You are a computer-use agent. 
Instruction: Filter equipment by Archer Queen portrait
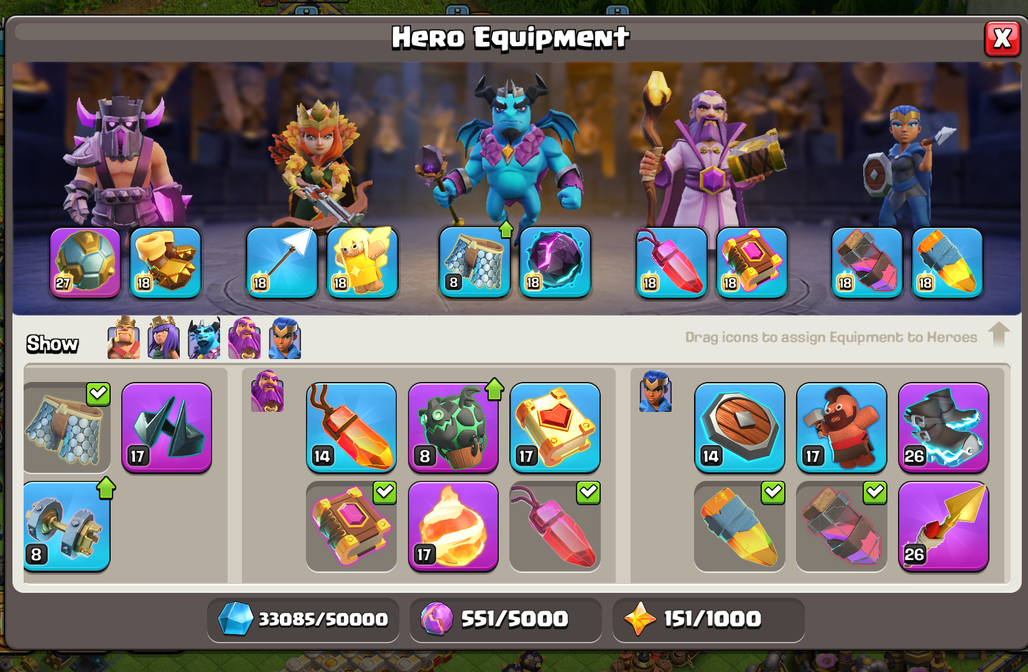click(x=164, y=338)
